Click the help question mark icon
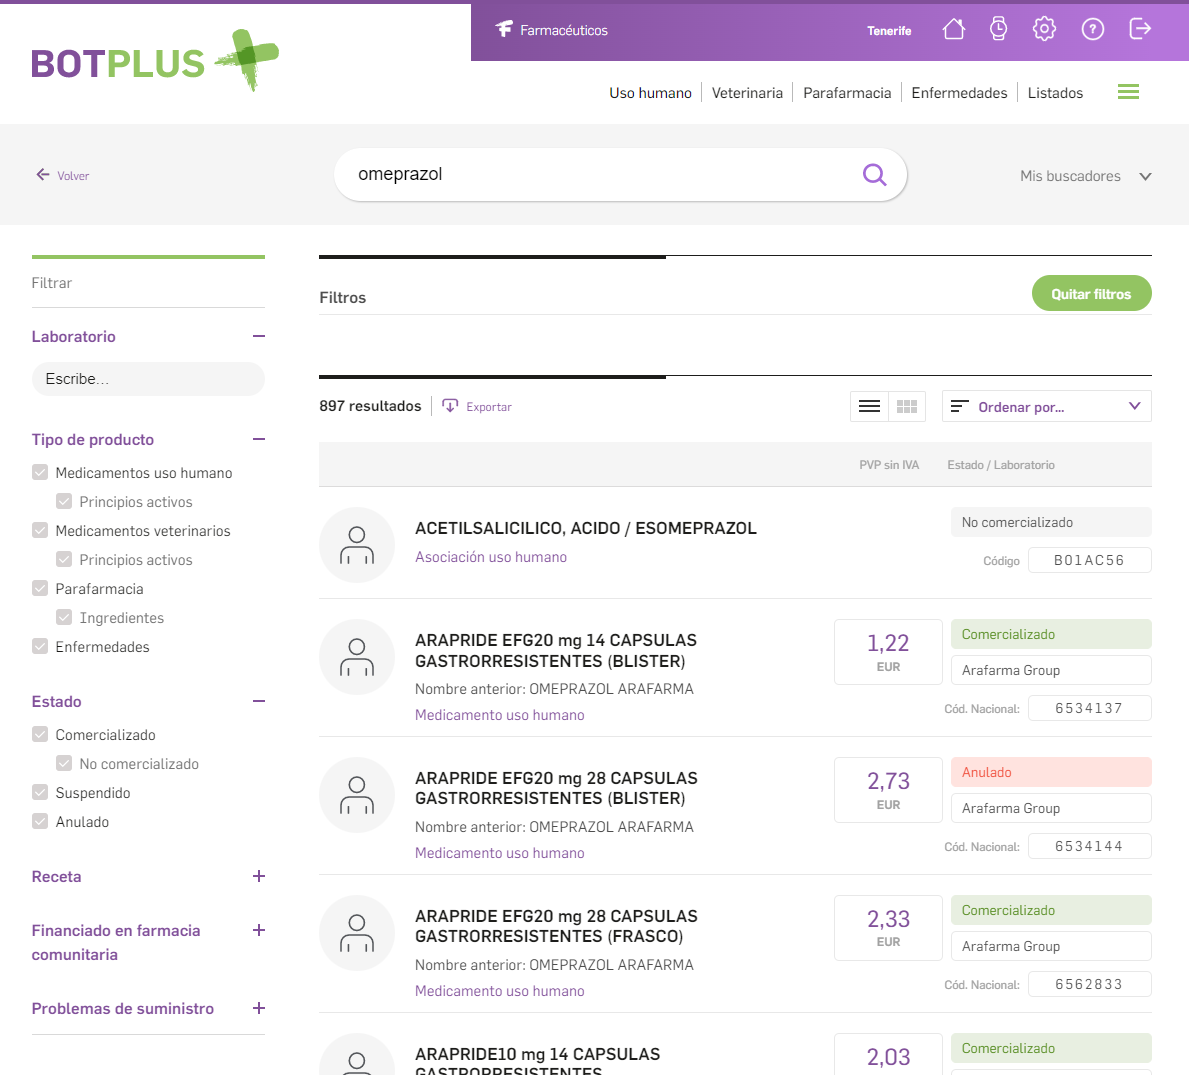The width and height of the screenshot is (1189, 1075). [1092, 30]
